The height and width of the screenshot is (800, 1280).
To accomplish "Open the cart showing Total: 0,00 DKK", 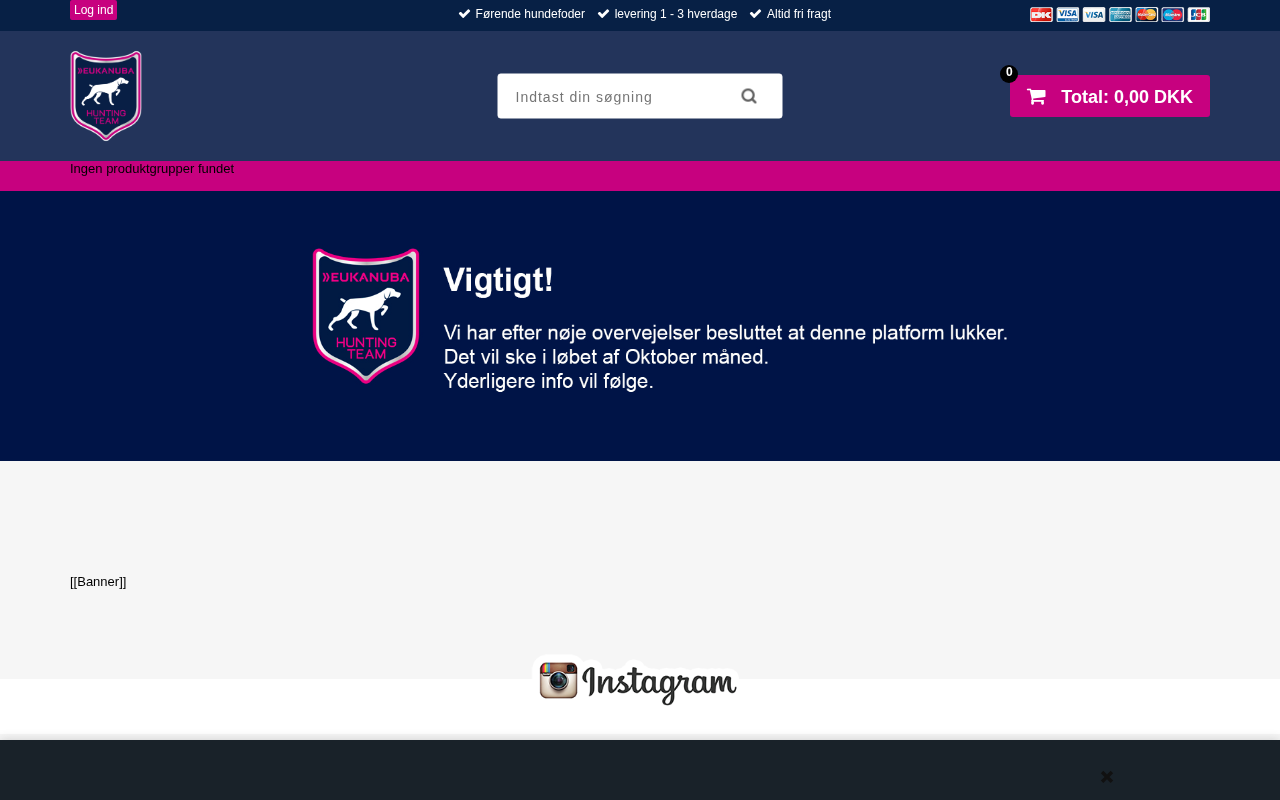I will [1110, 96].
